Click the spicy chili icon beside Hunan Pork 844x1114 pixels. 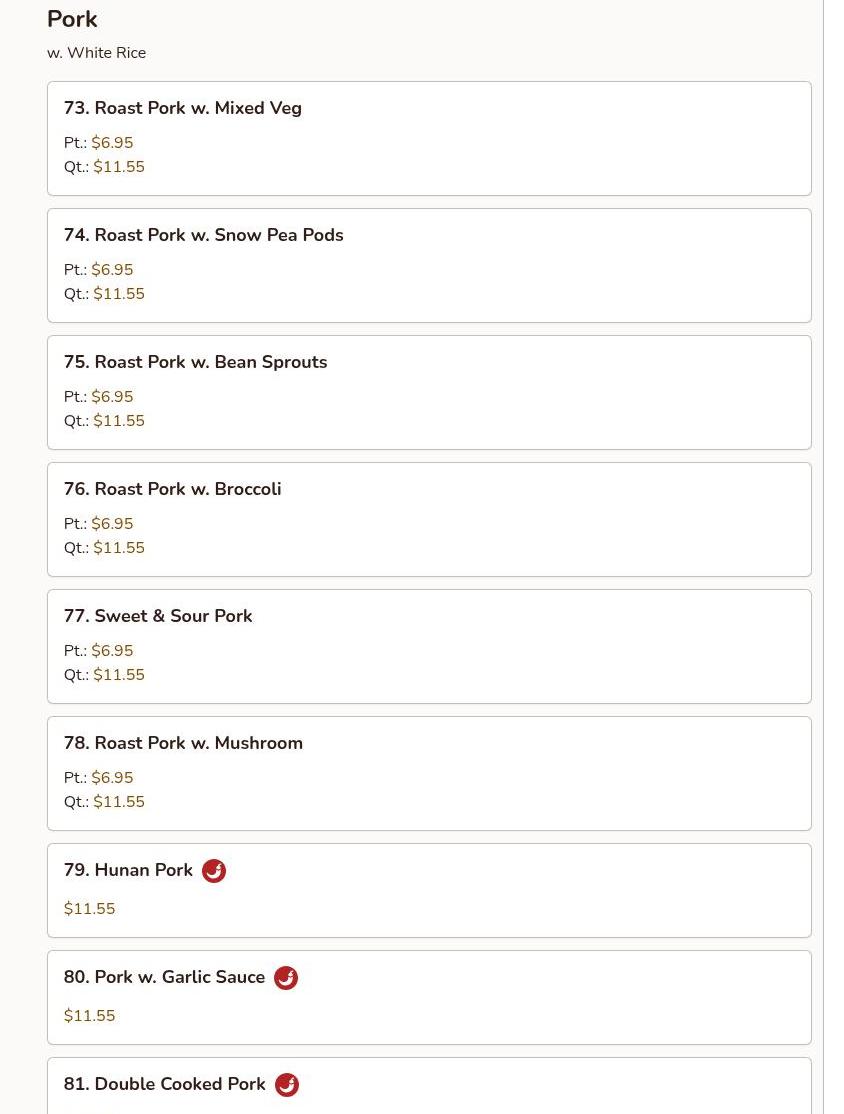214,870
